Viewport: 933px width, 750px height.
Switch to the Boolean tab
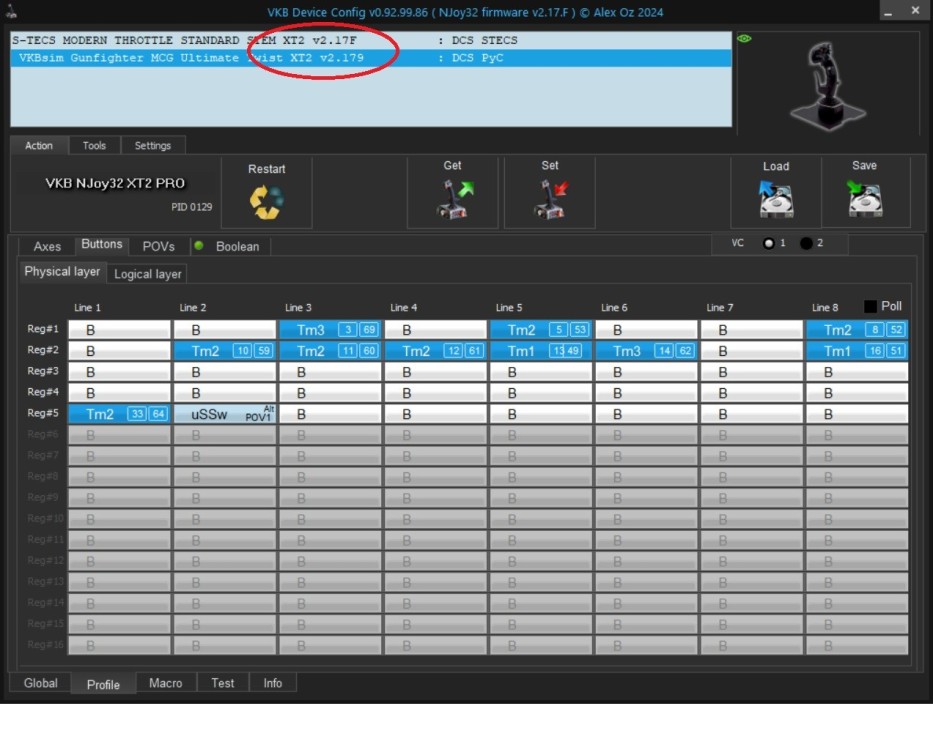tap(237, 246)
